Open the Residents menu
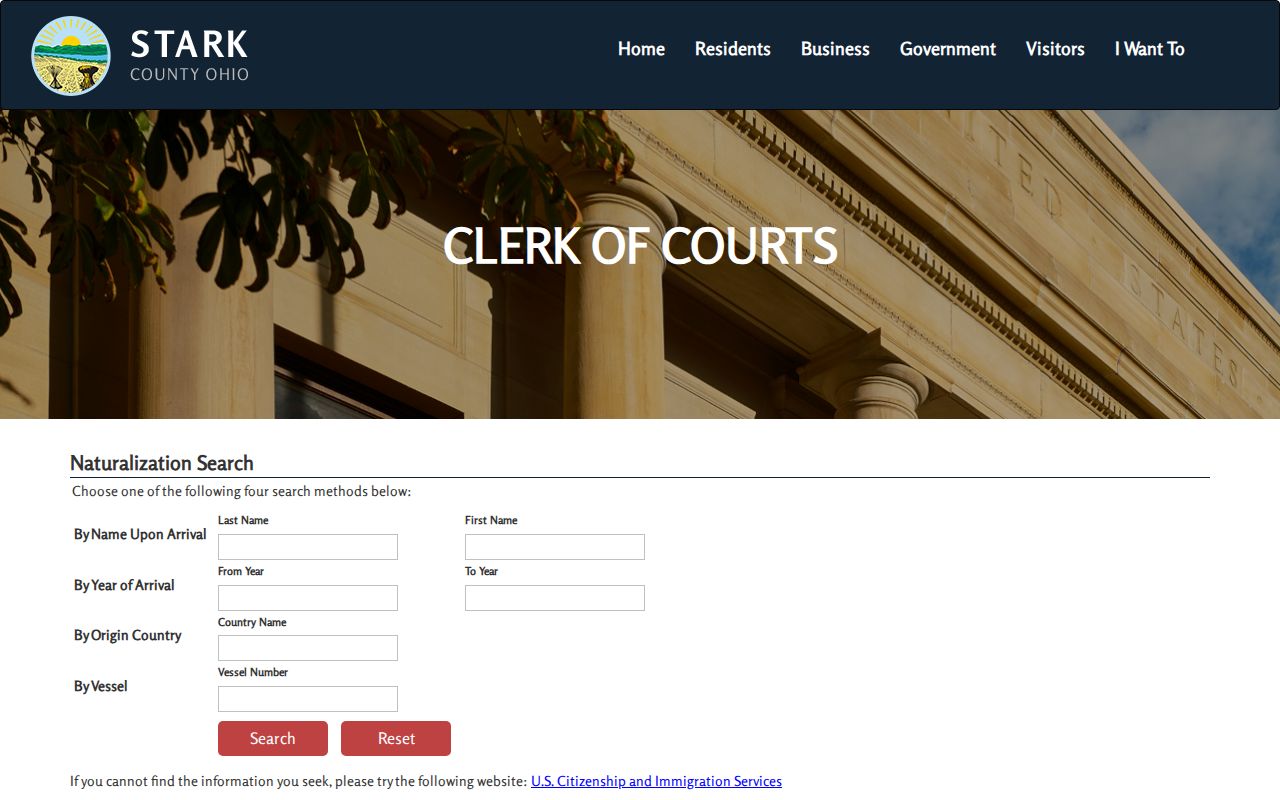The image size is (1280, 800). click(733, 49)
